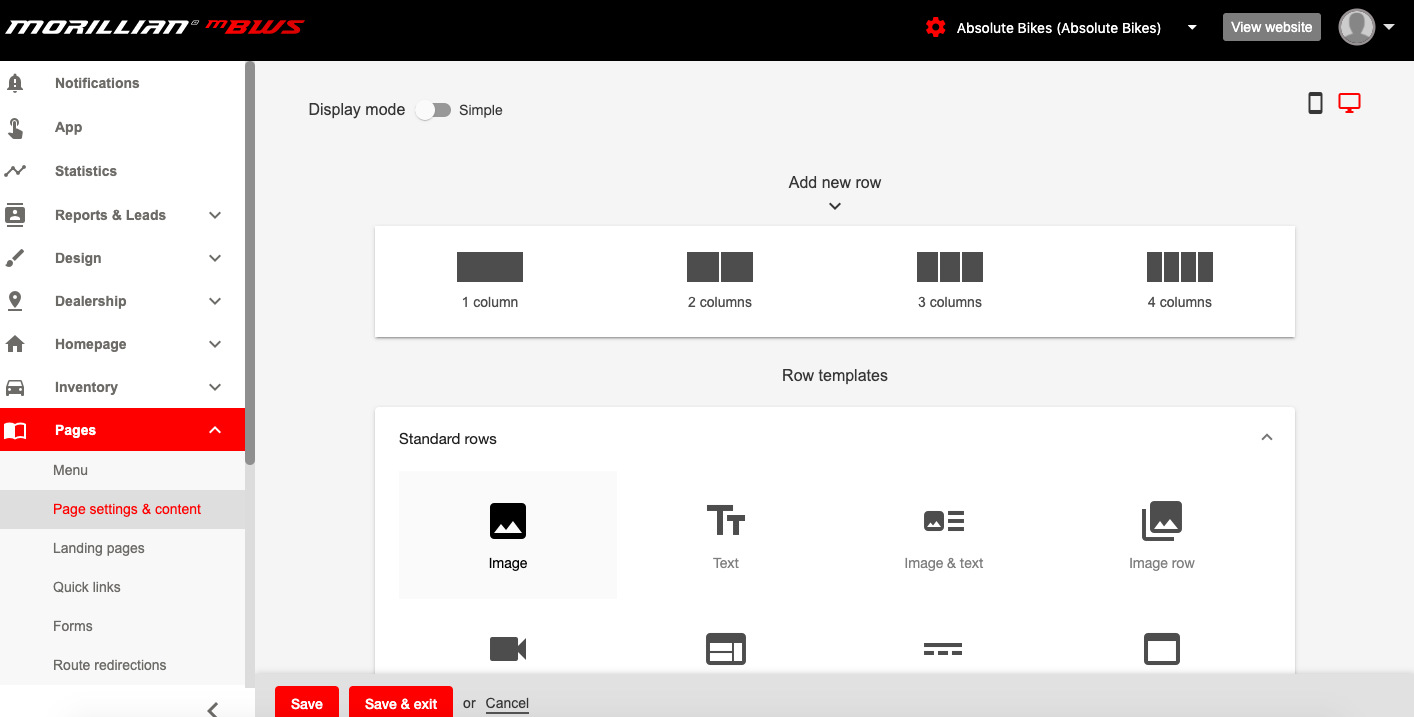The width and height of the screenshot is (1414, 717).
Task: Click Save & exit
Action: pos(400,702)
